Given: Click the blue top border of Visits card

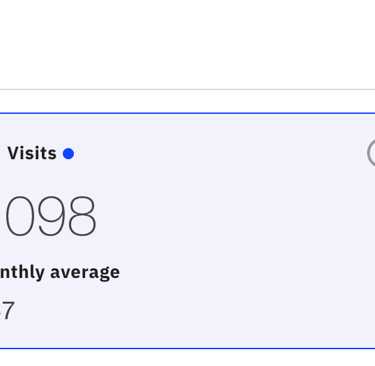Looking at the screenshot, I should [x=187, y=113].
